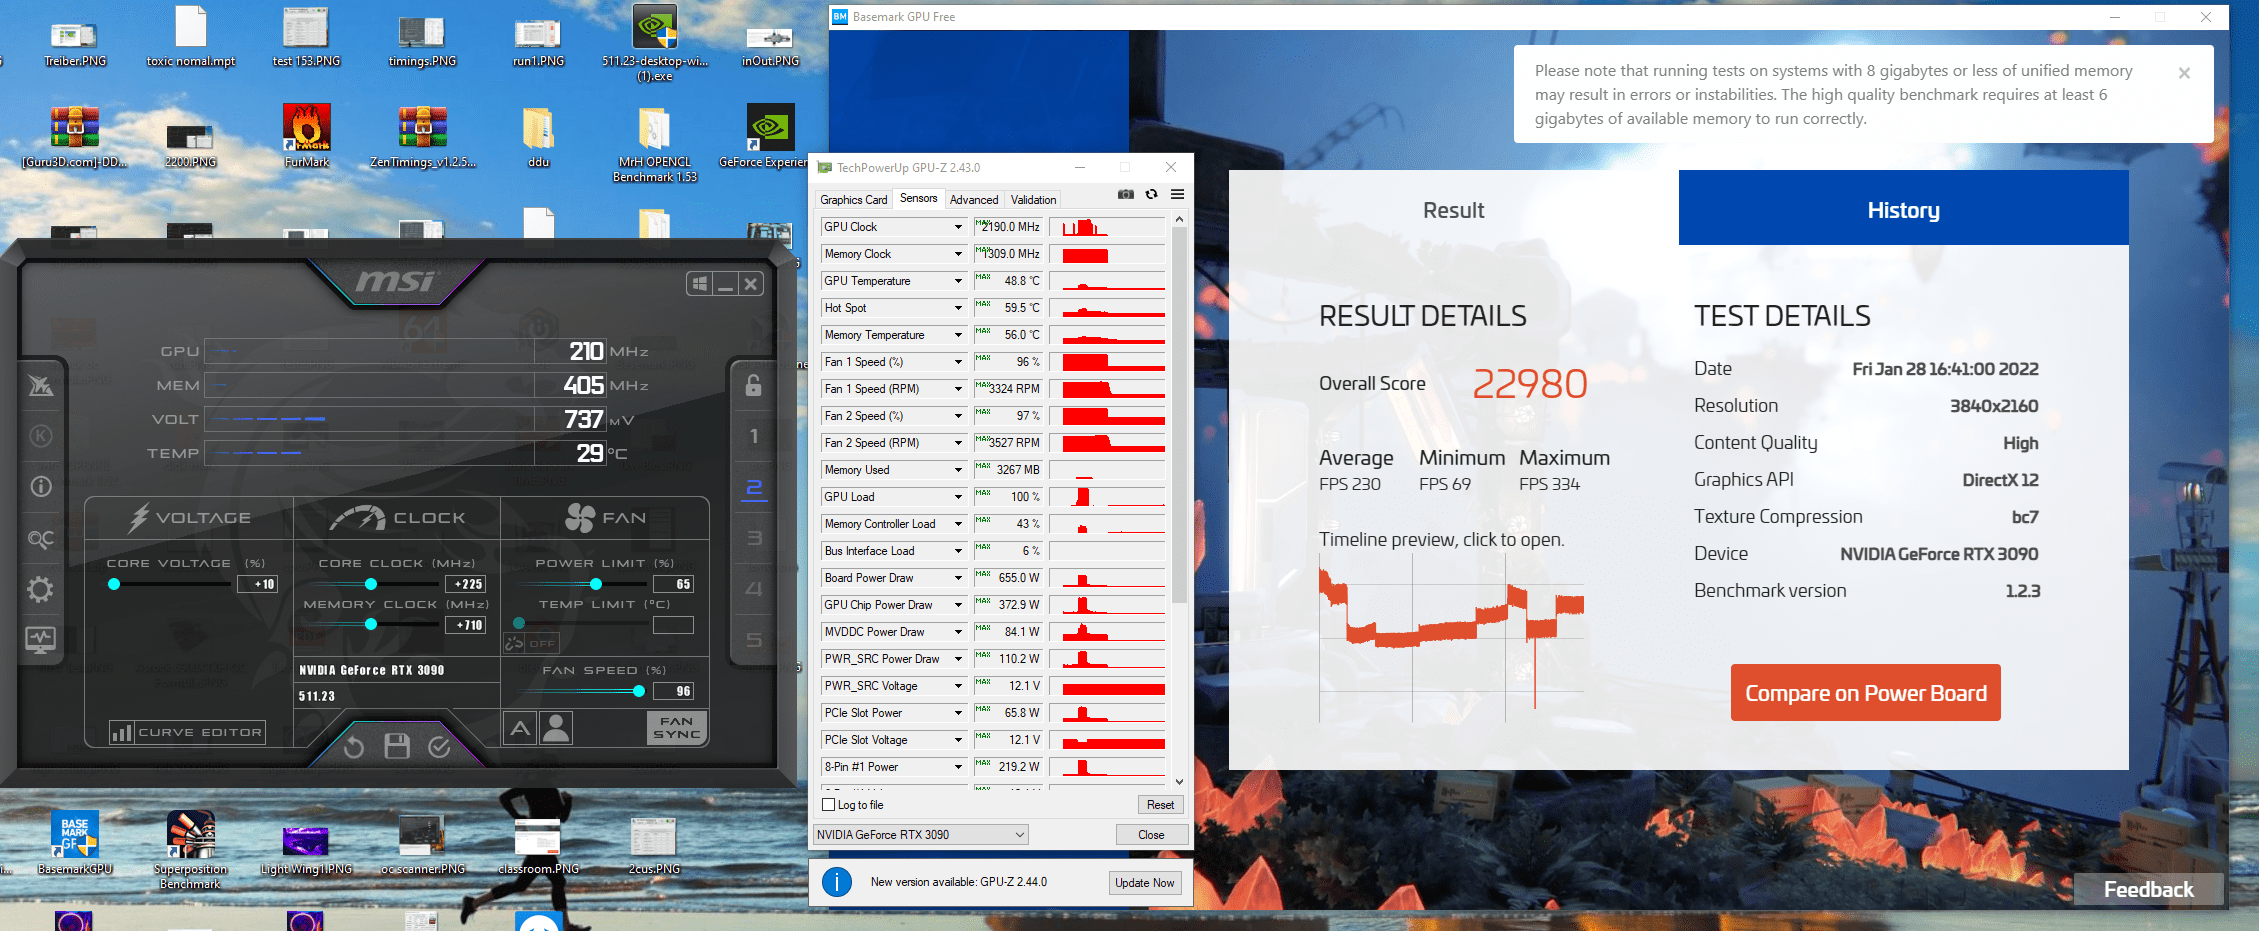Switch to Graphics Card tab in GPU-Z
The image size is (2259, 931).
click(853, 200)
